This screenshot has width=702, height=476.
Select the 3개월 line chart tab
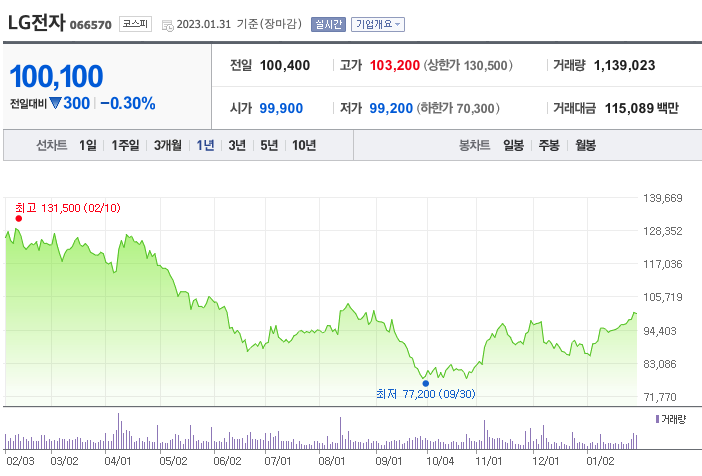pyautogui.click(x=168, y=145)
